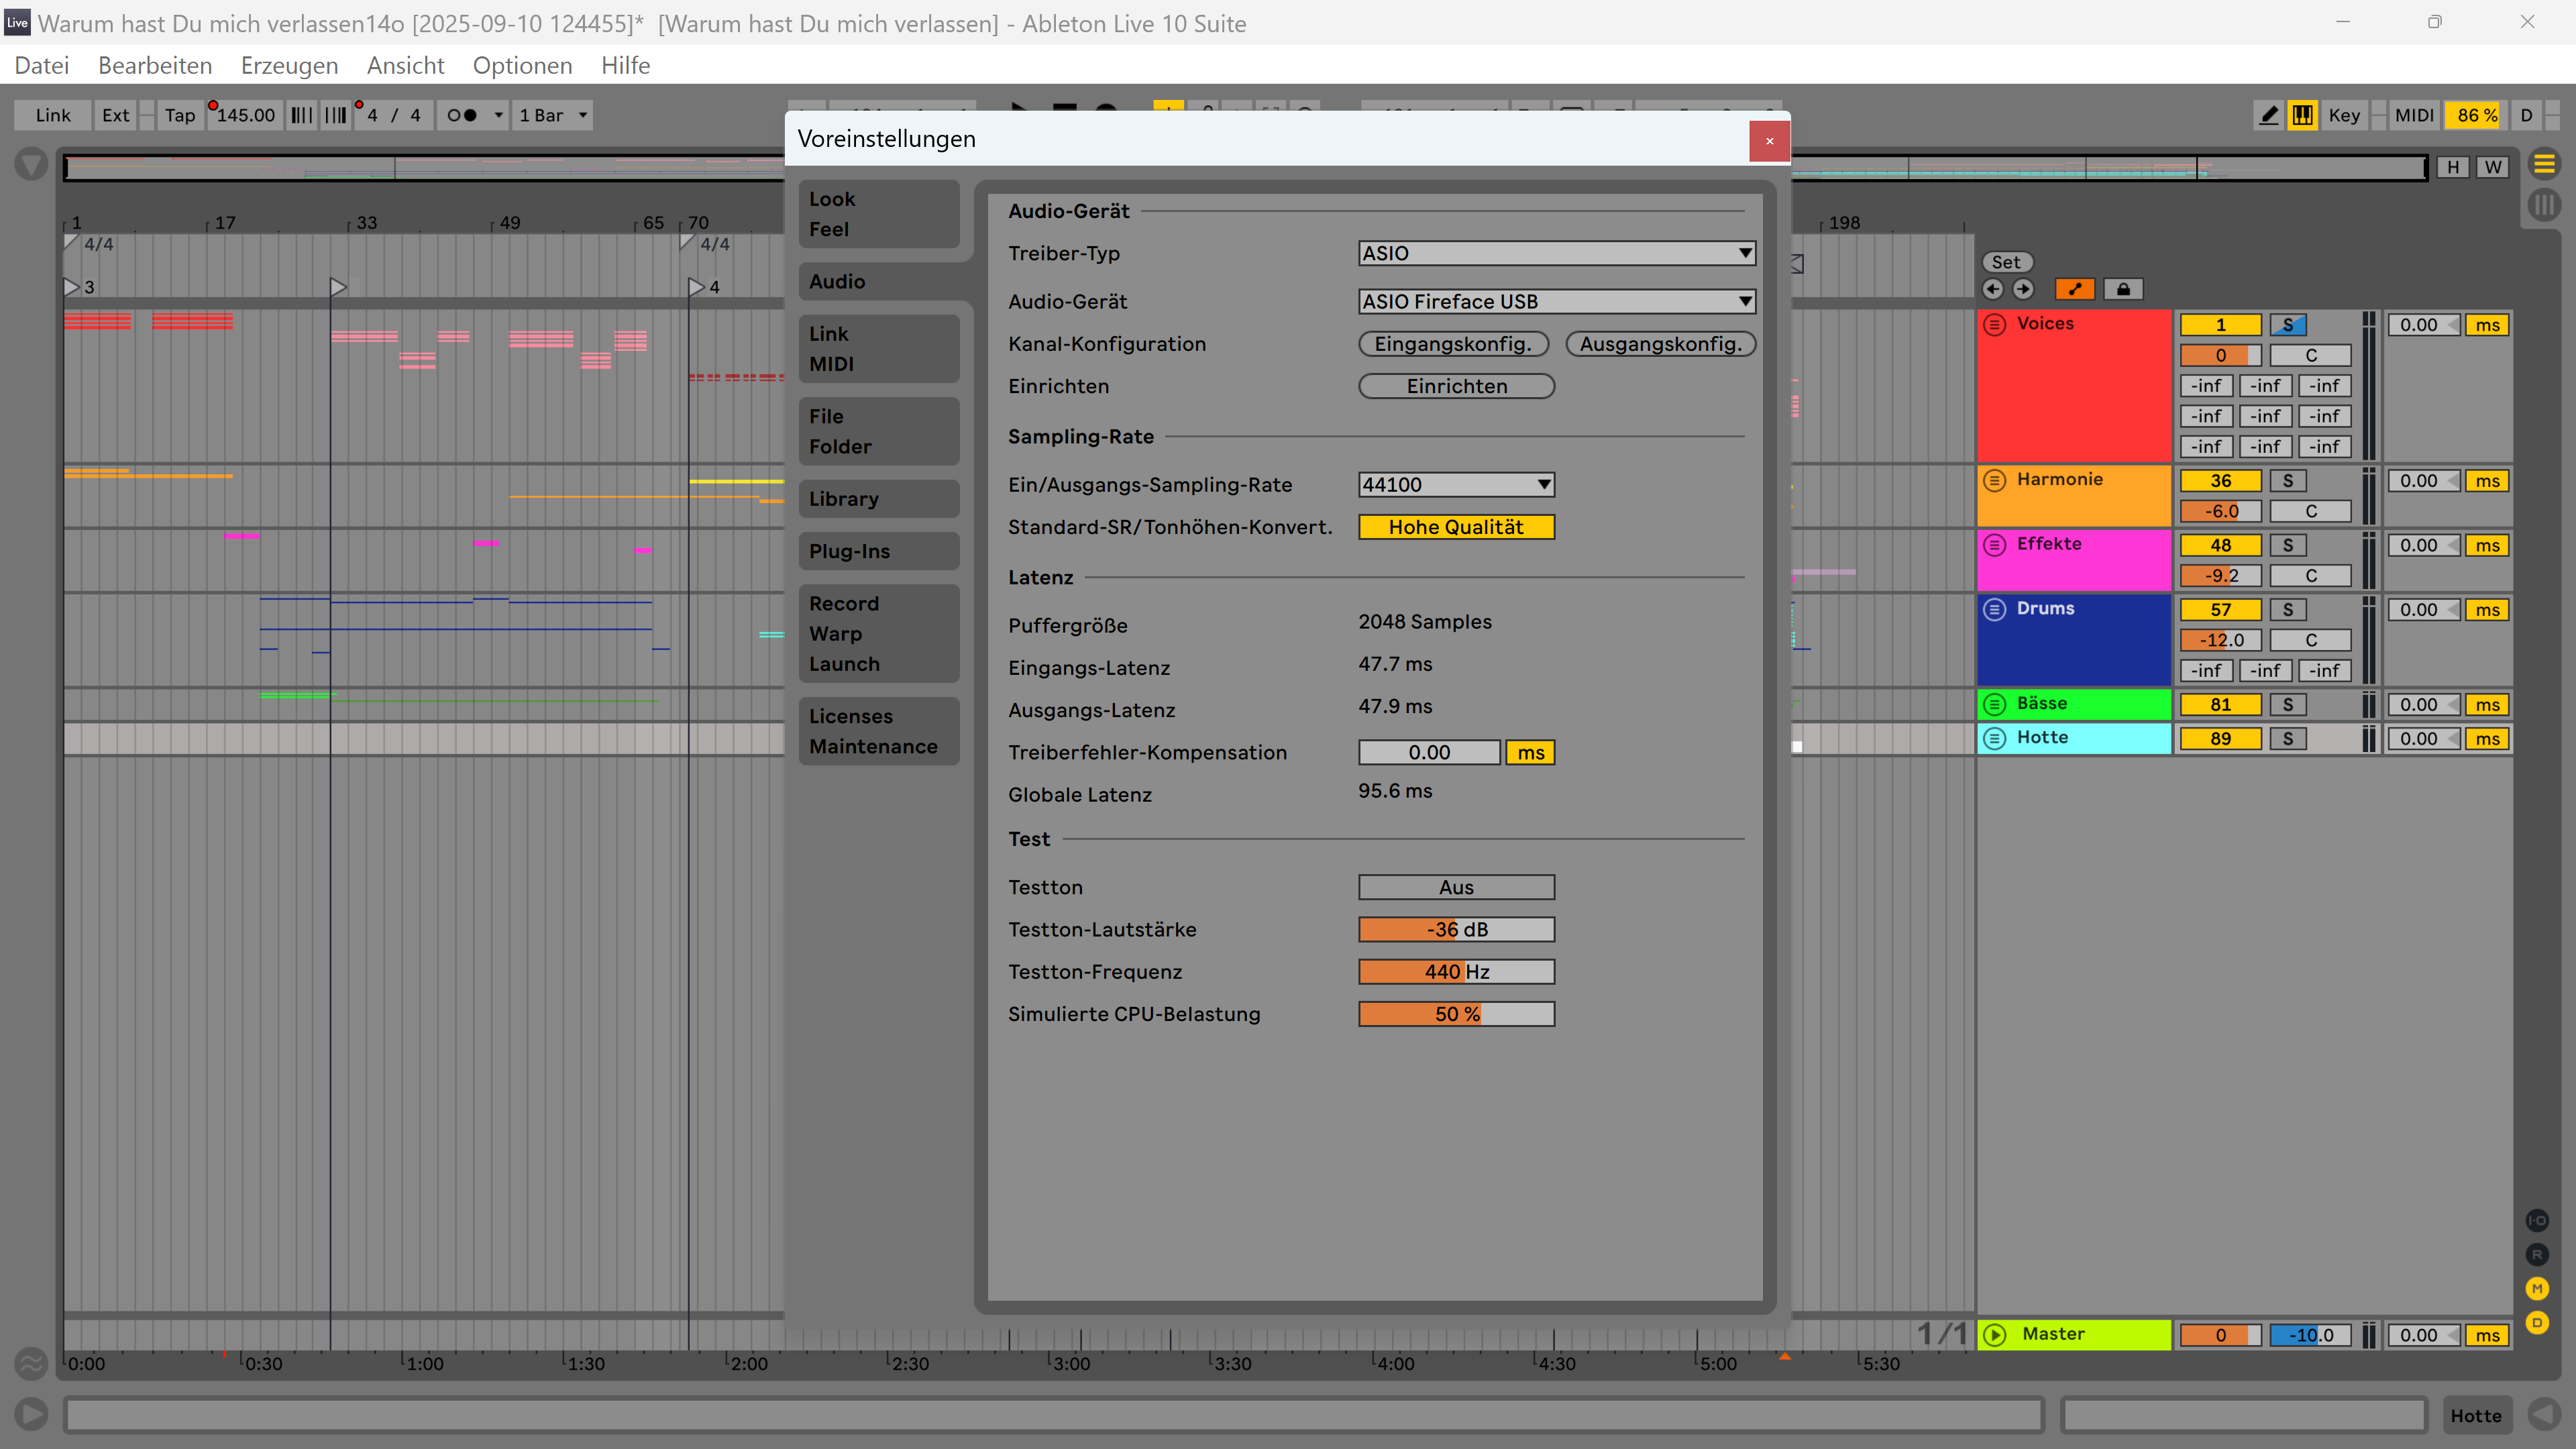
Task: Click the Drums track unfold icon
Action: click(x=1995, y=609)
